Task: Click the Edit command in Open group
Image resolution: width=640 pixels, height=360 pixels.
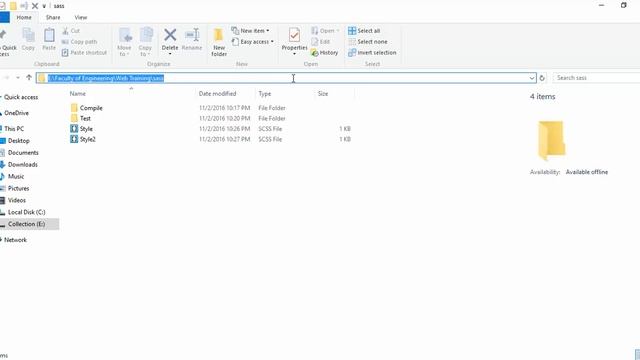Action: tap(321, 42)
